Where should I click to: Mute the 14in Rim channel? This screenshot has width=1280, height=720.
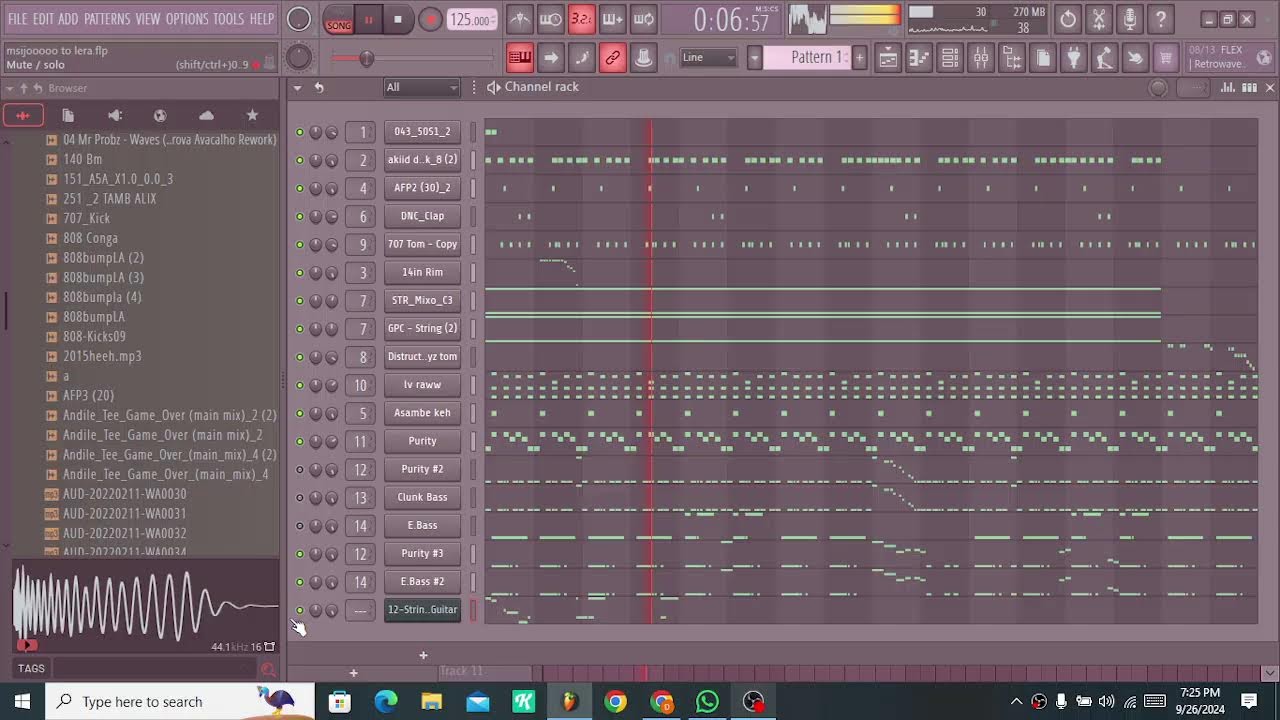[299, 272]
